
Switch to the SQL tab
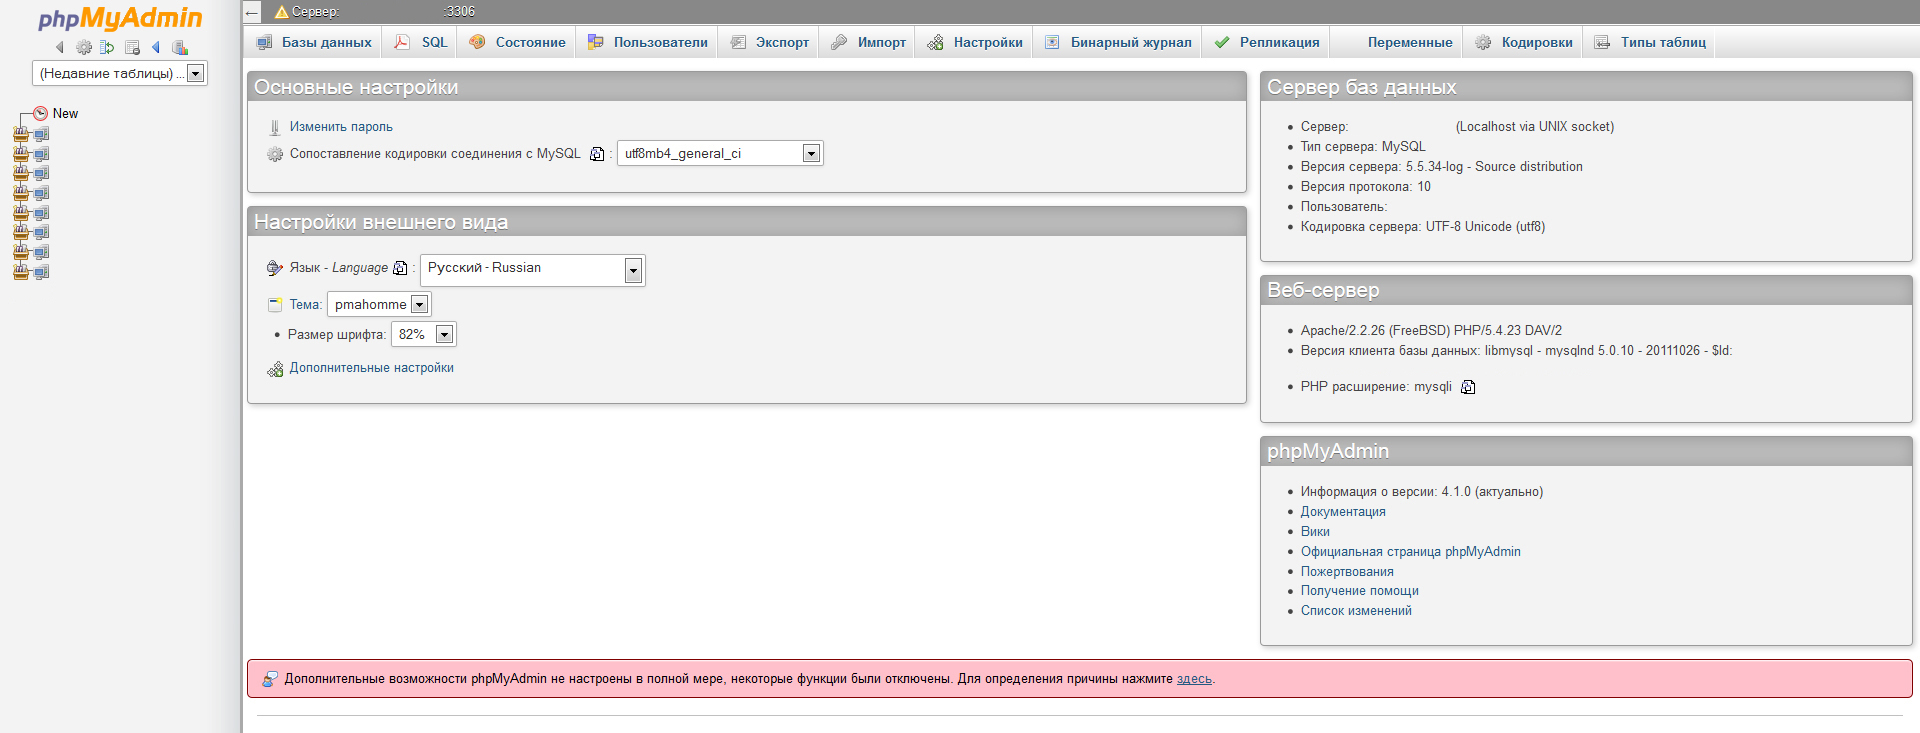pyautogui.click(x=421, y=42)
